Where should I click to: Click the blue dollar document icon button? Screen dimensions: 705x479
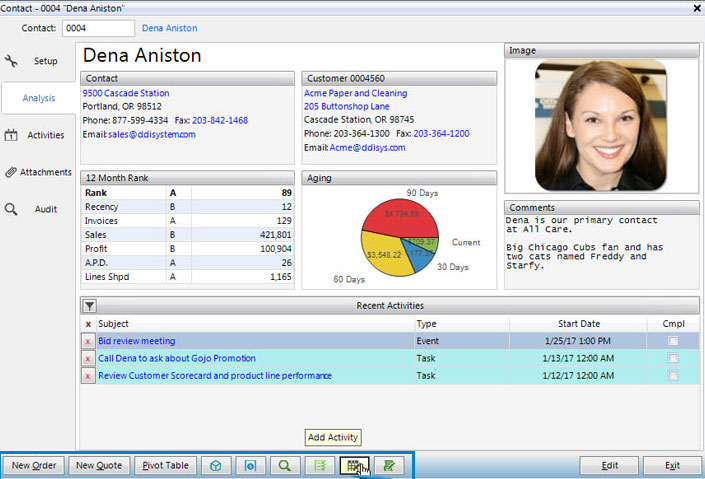[250, 466]
